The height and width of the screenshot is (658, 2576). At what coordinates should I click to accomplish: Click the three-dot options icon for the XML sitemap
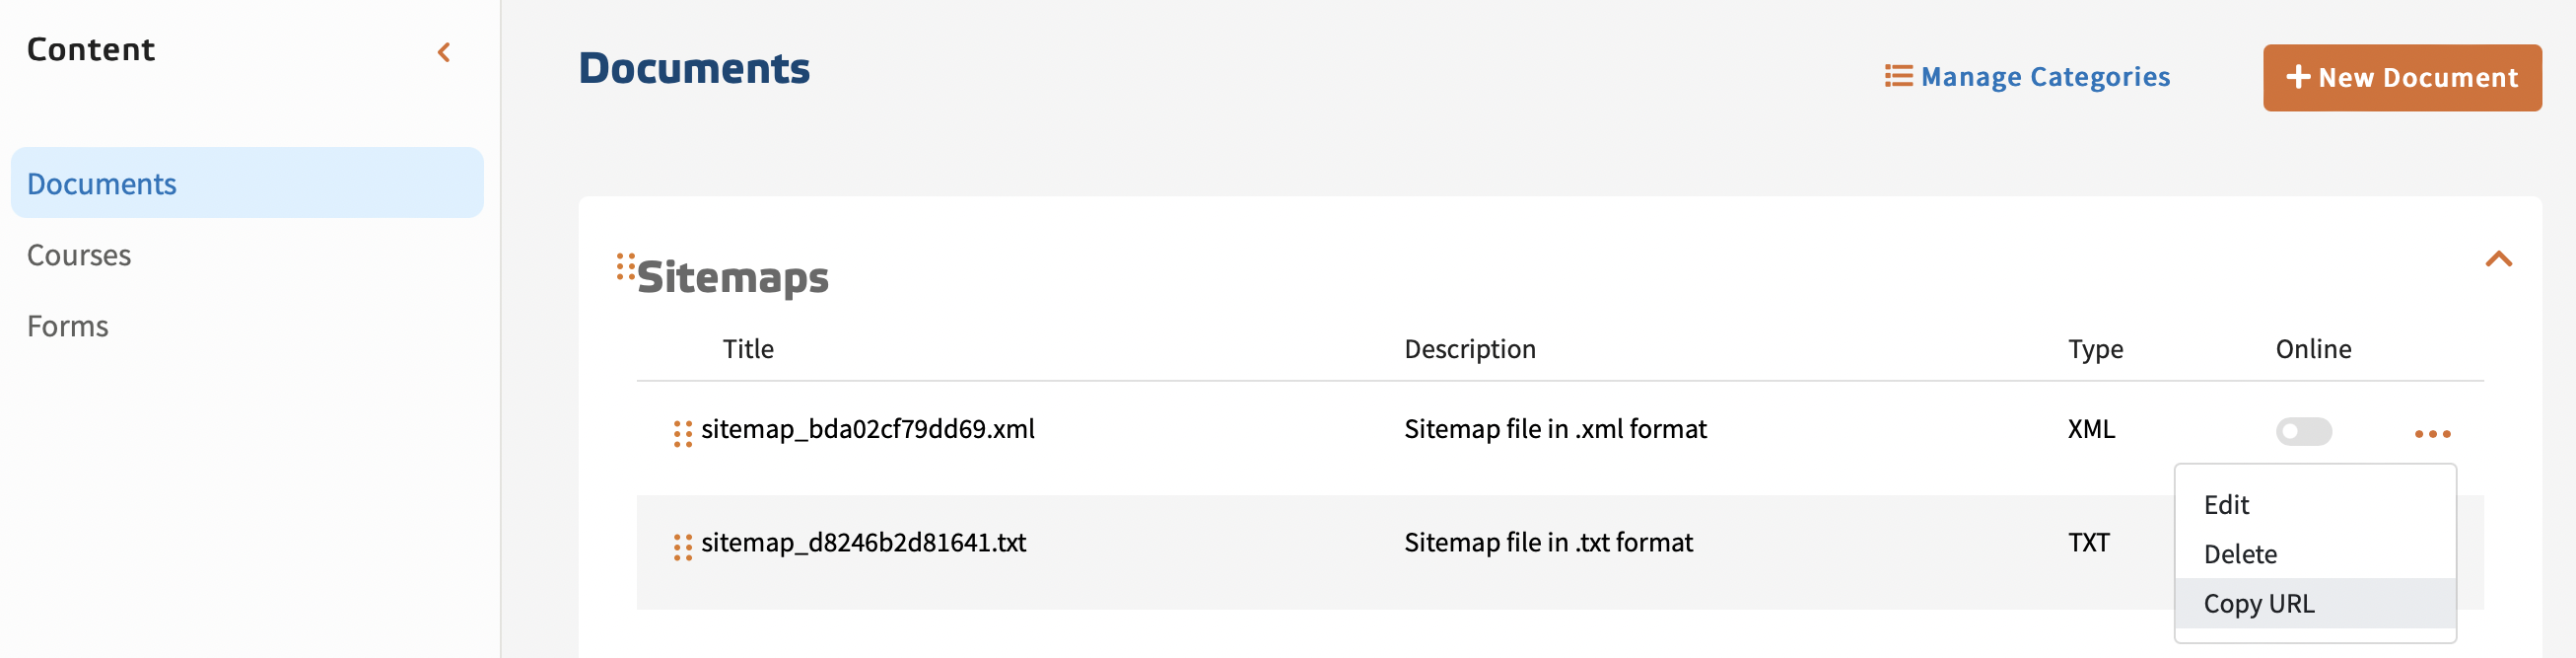[2432, 433]
